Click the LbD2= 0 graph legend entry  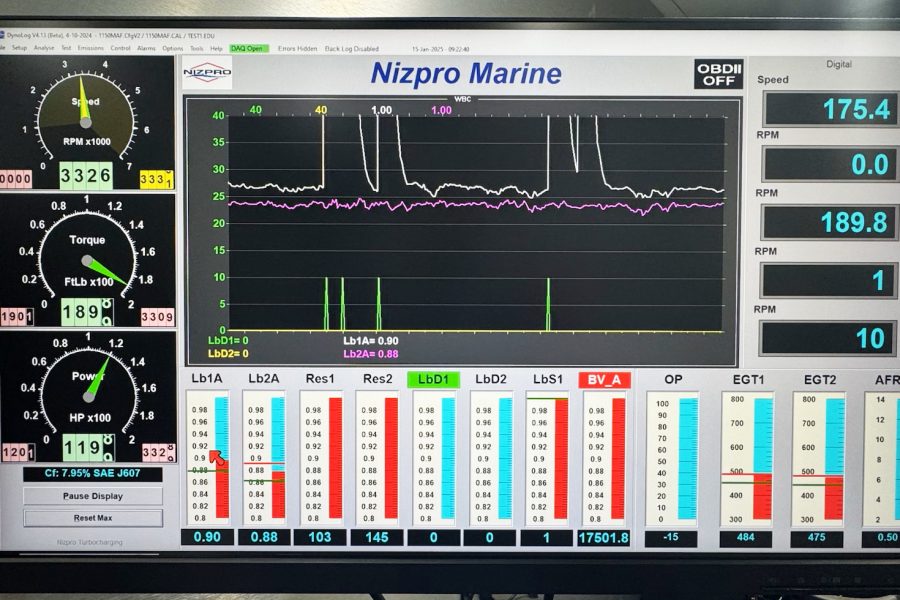[x=228, y=354]
